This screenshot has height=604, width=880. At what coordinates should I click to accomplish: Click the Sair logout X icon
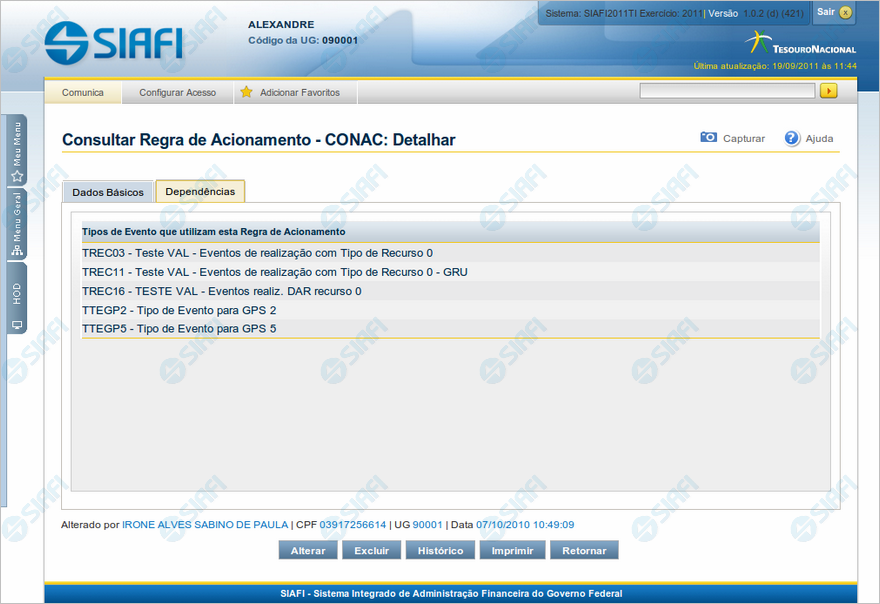(846, 12)
